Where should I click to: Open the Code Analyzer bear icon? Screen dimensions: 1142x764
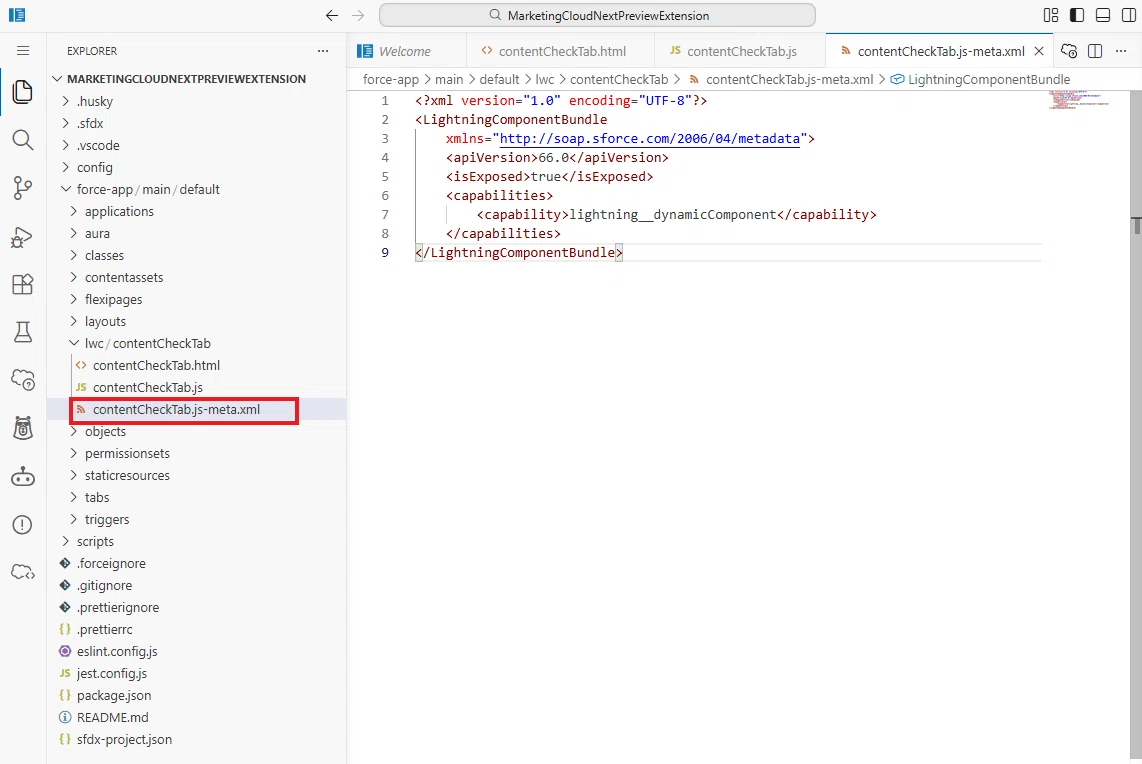23,428
